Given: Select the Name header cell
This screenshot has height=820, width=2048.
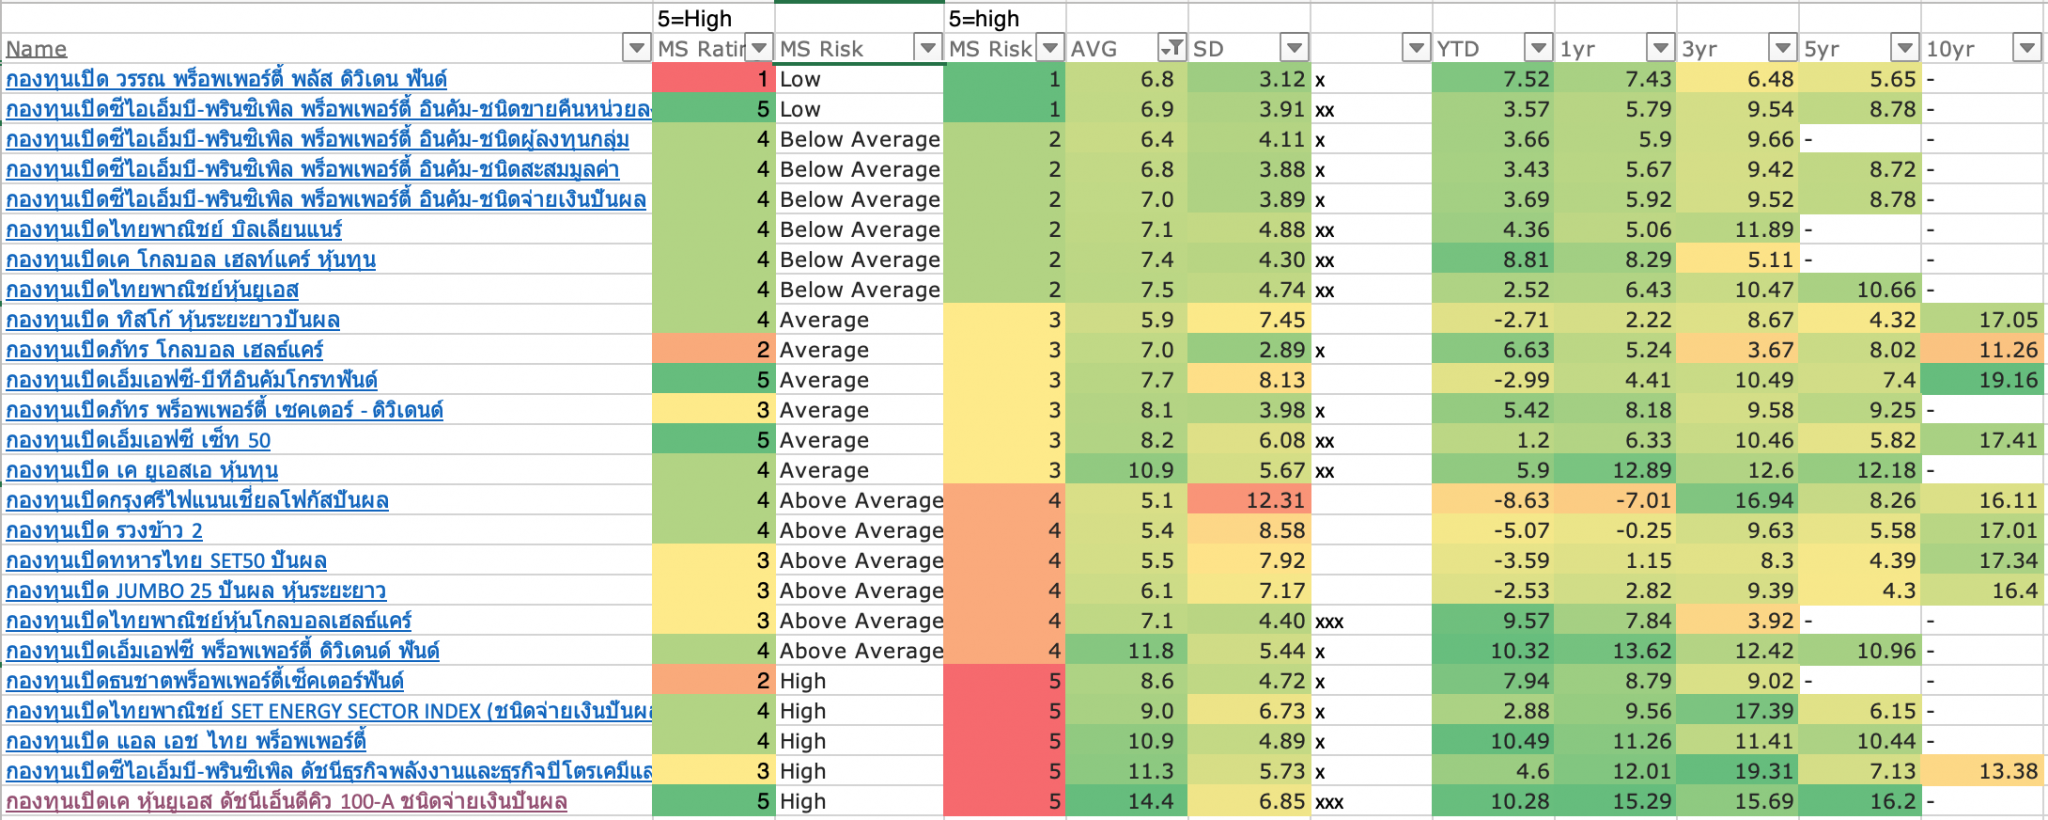Looking at the screenshot, I should 326,48.
